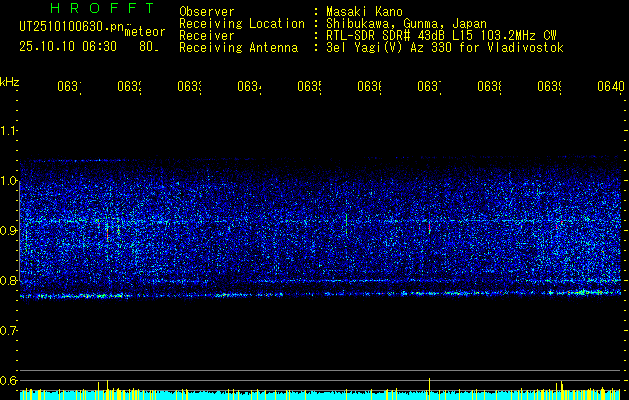This screenshot has height=400, width=629.
Task: Click the 'Receiving Location' label
Action: click(x=242, y=24)
